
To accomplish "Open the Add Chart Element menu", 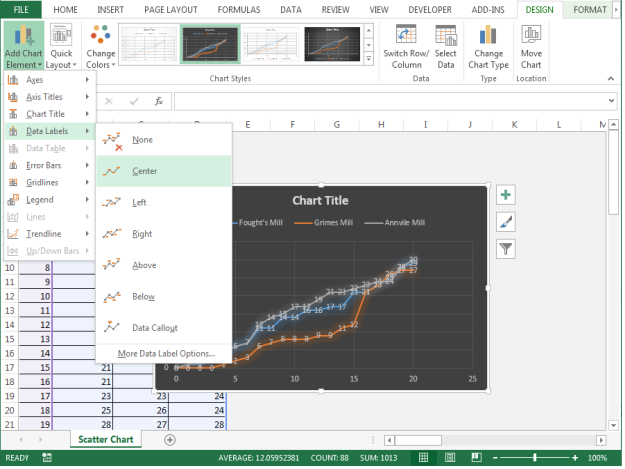I will click(x=24, y=46).
